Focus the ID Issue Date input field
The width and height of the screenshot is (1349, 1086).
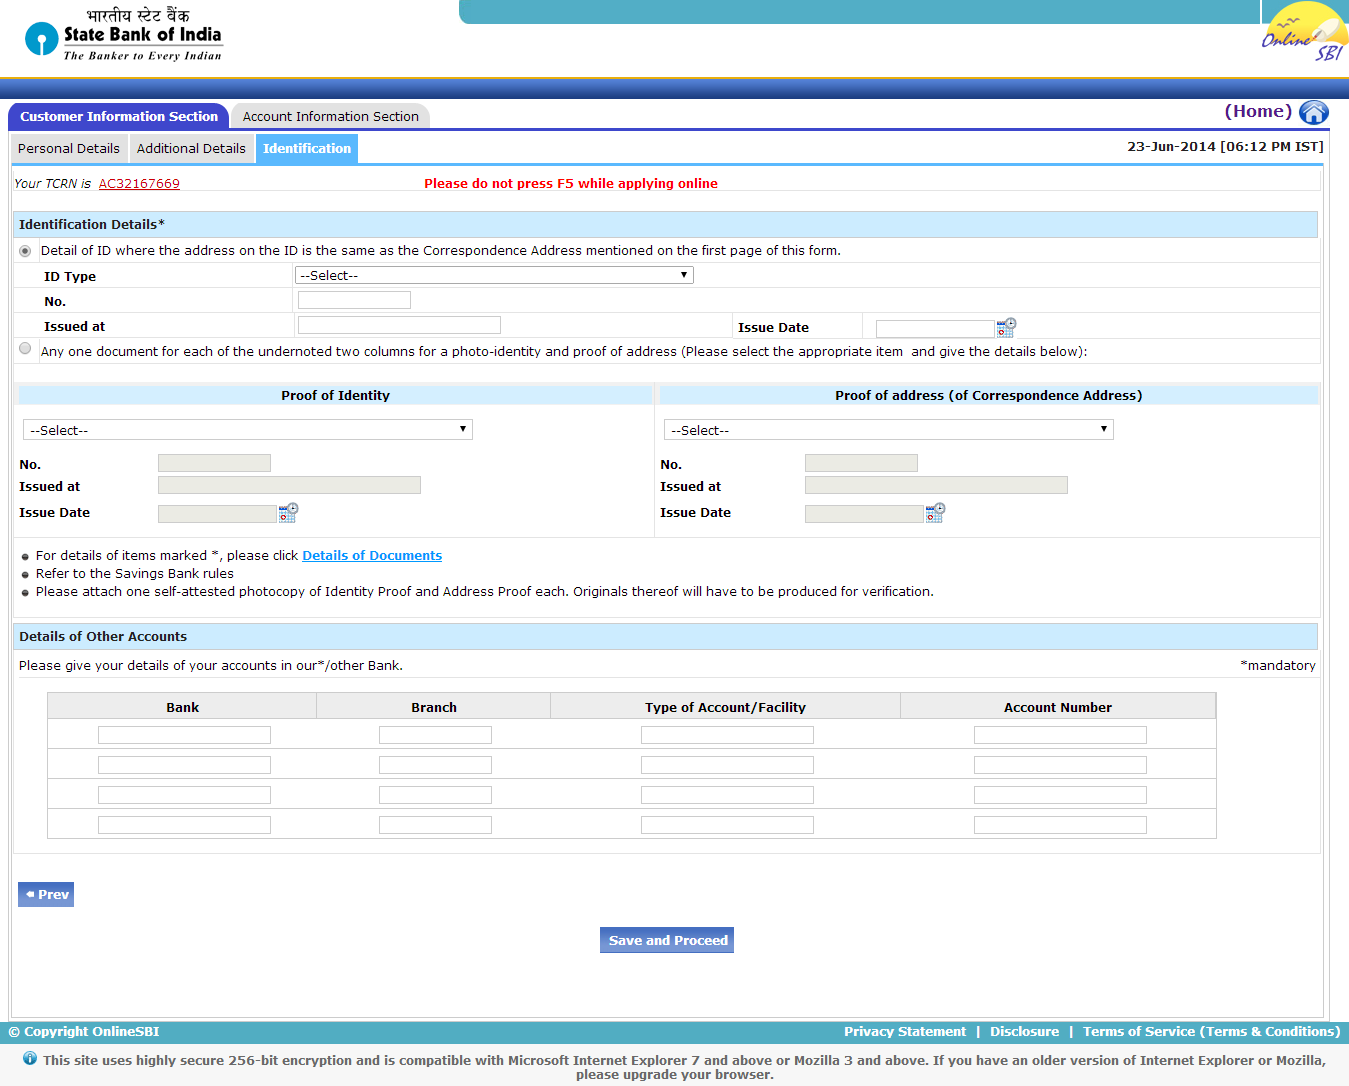click(x=935, y=329)
